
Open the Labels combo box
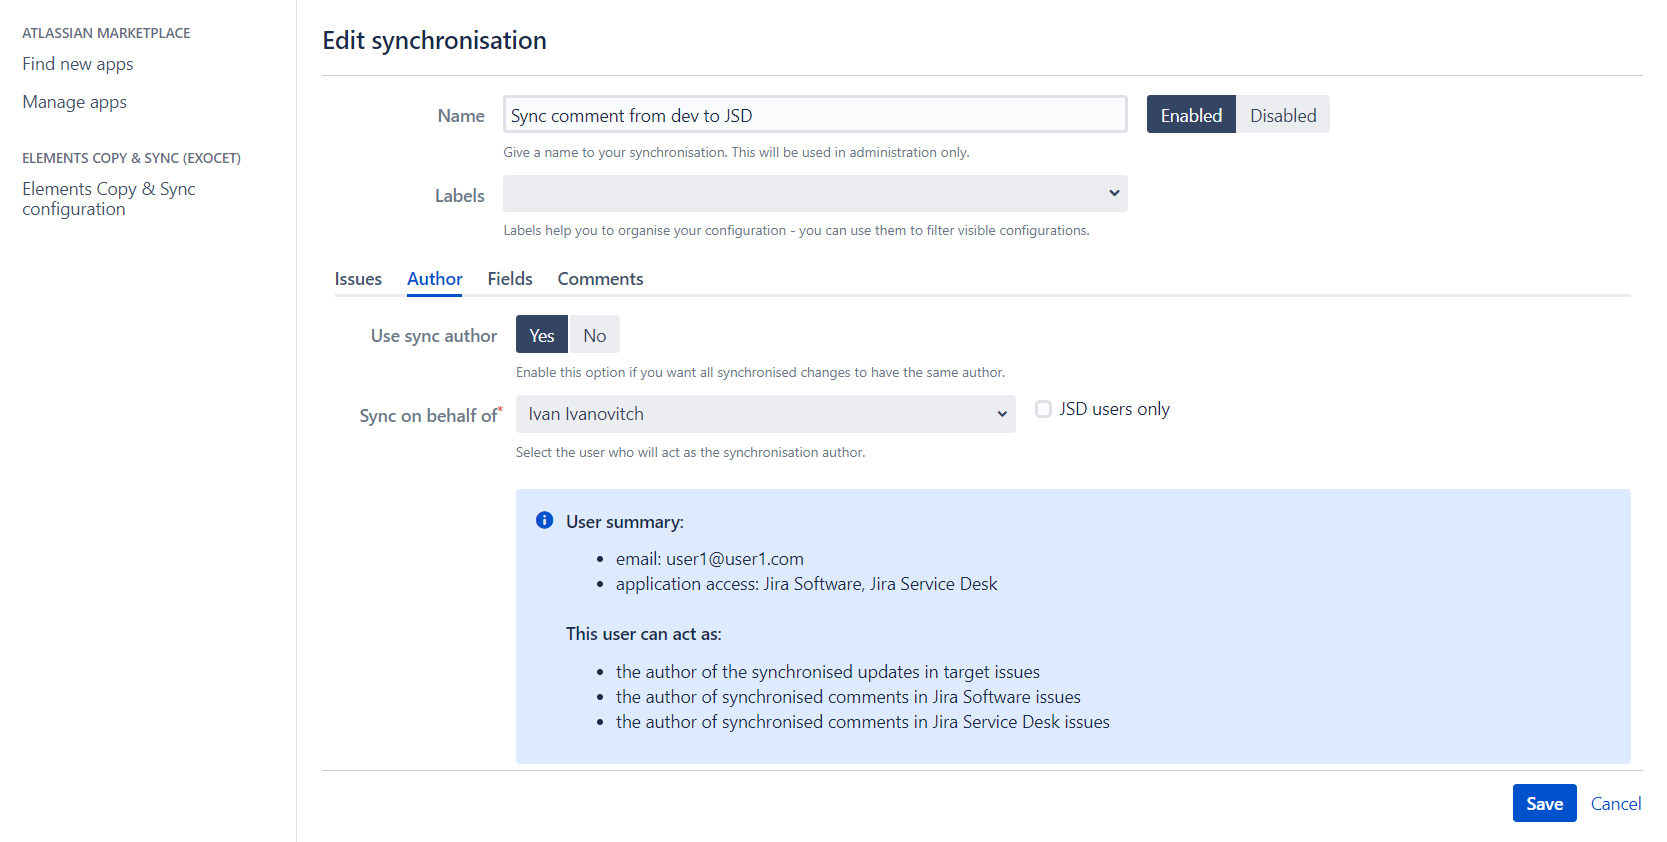(815, 193)
